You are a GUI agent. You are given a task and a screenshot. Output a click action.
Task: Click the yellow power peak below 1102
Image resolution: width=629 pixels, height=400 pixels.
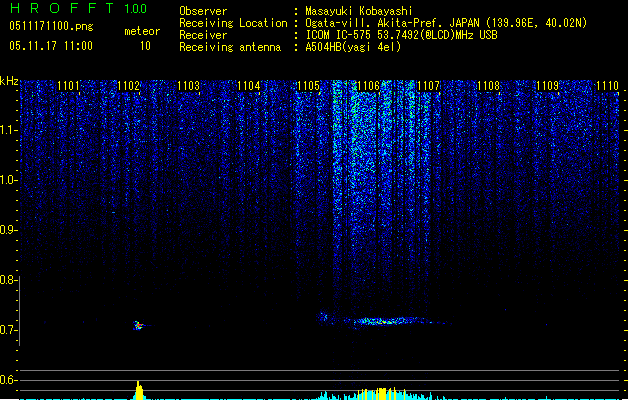[x=139, y=390]
